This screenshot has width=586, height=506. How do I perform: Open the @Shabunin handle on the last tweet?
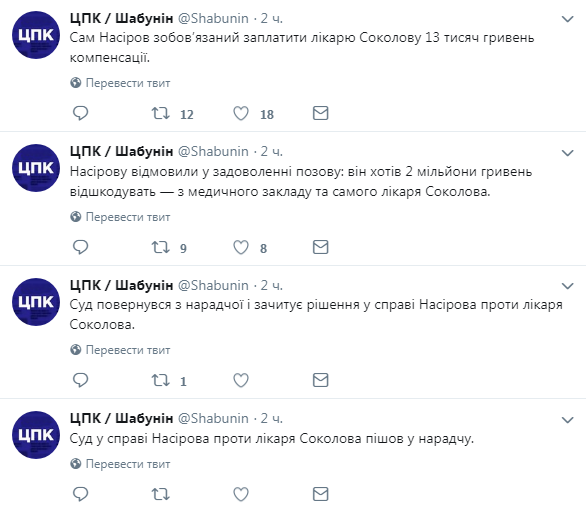pos(213,419)
